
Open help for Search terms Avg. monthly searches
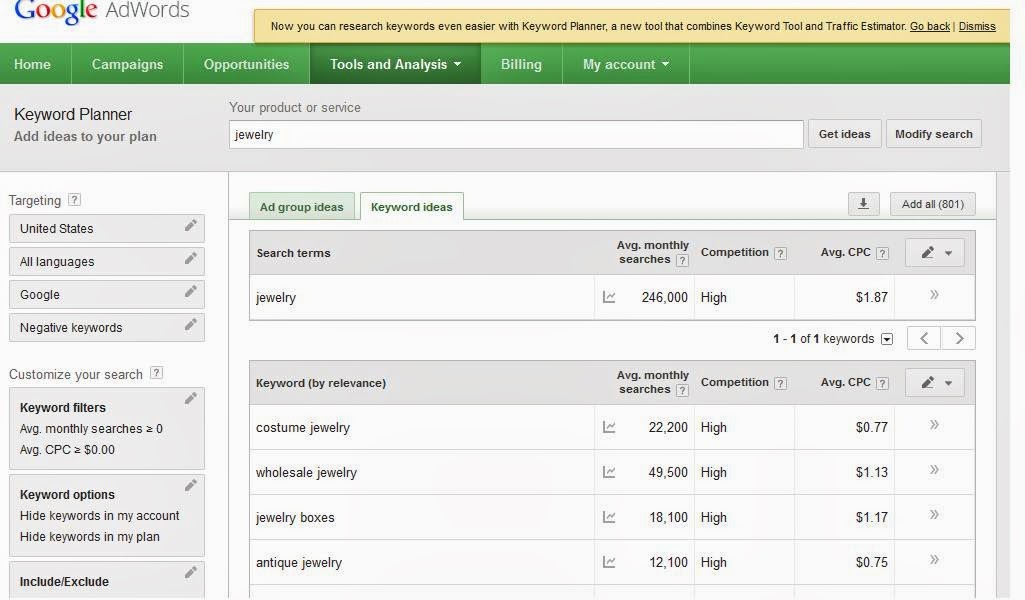click(682, 260)
